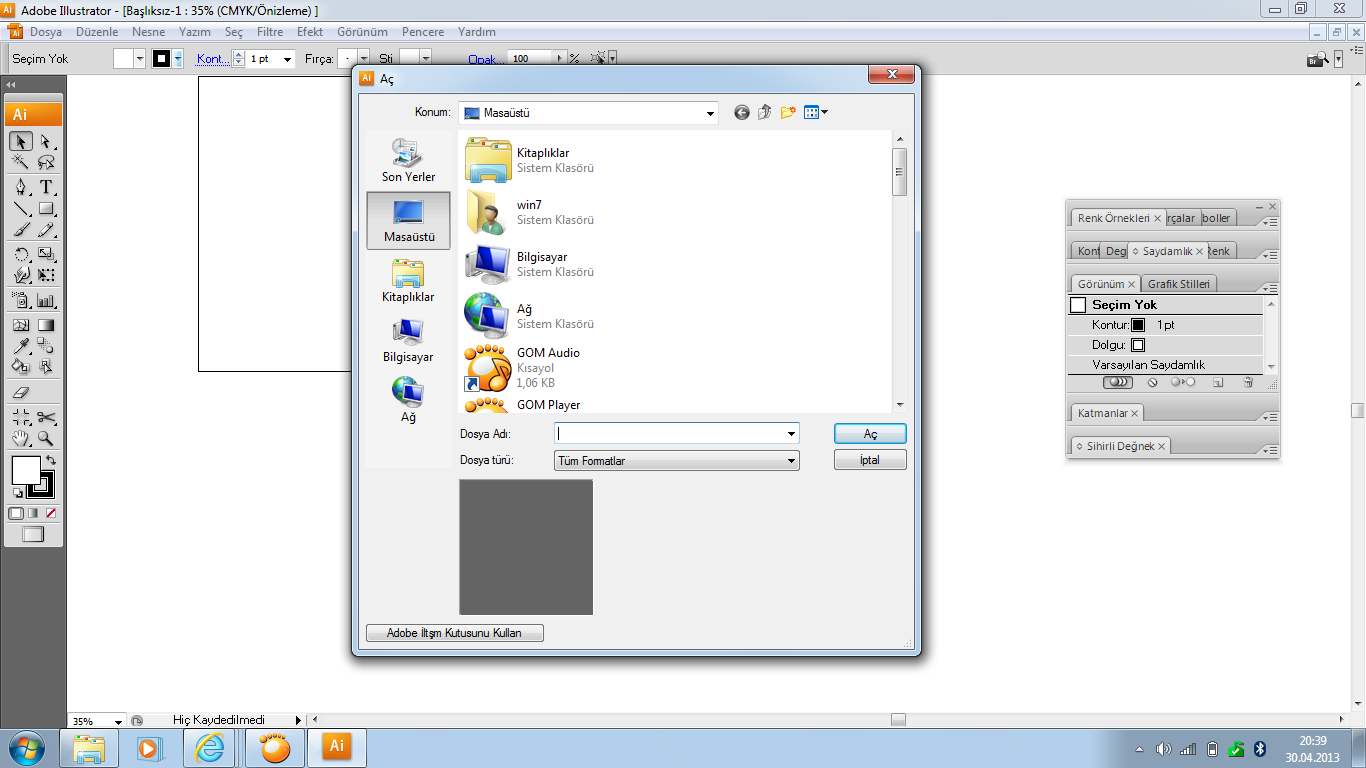Select the Magic Wand tool

(22, 162)
